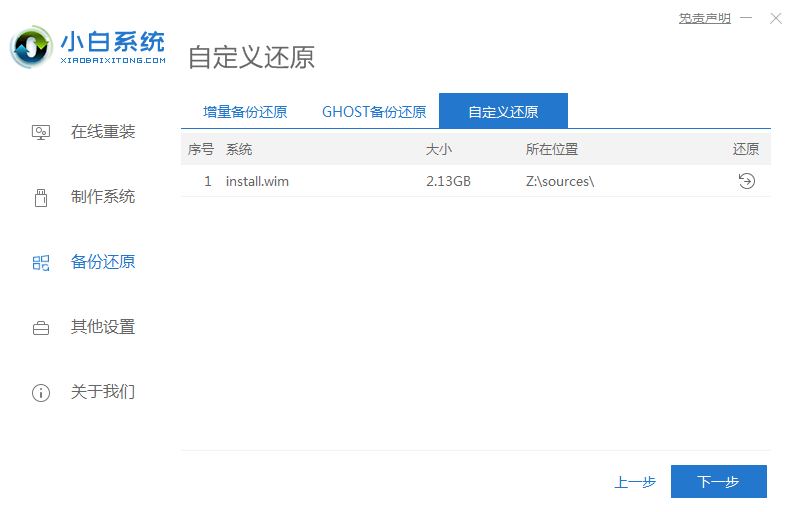Click the toolbox icon beside 其他设置
This screenshot has height=512, width=800.
pos(41,328)
